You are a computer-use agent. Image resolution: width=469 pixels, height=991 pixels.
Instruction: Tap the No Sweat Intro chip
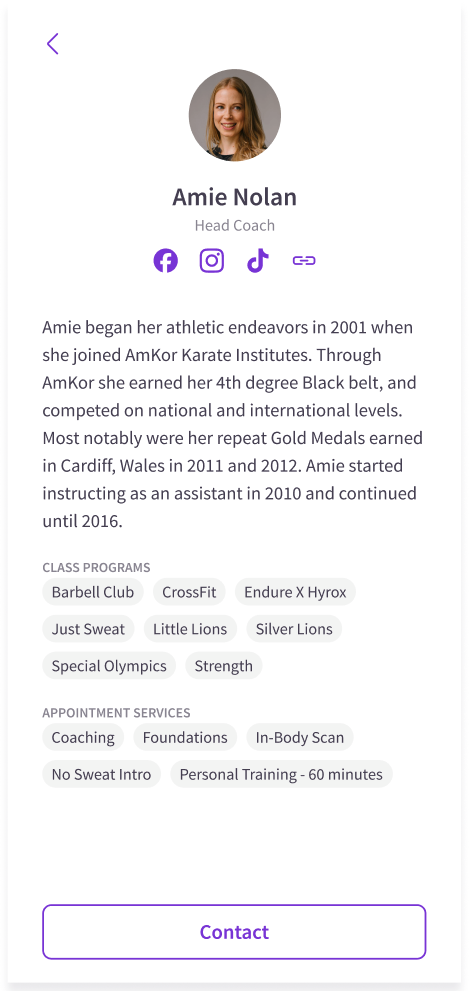102,774
